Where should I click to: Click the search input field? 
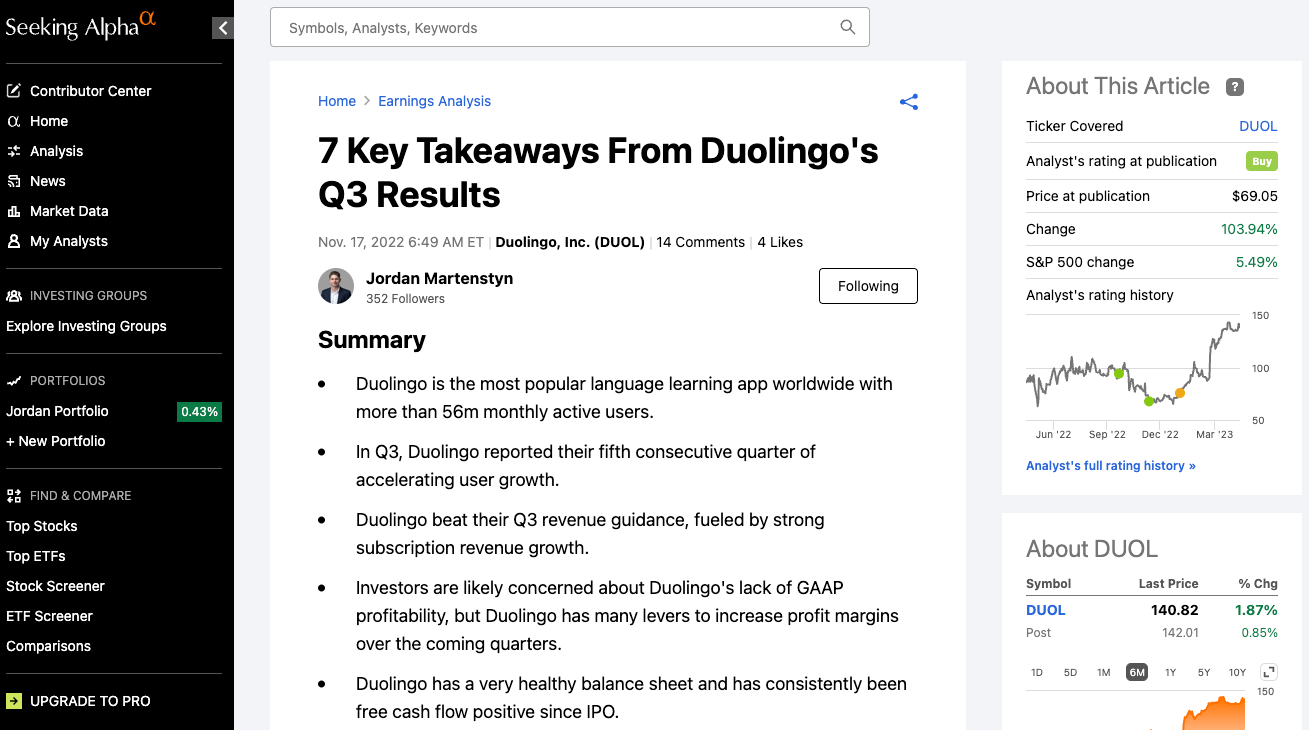pos(570,27)
